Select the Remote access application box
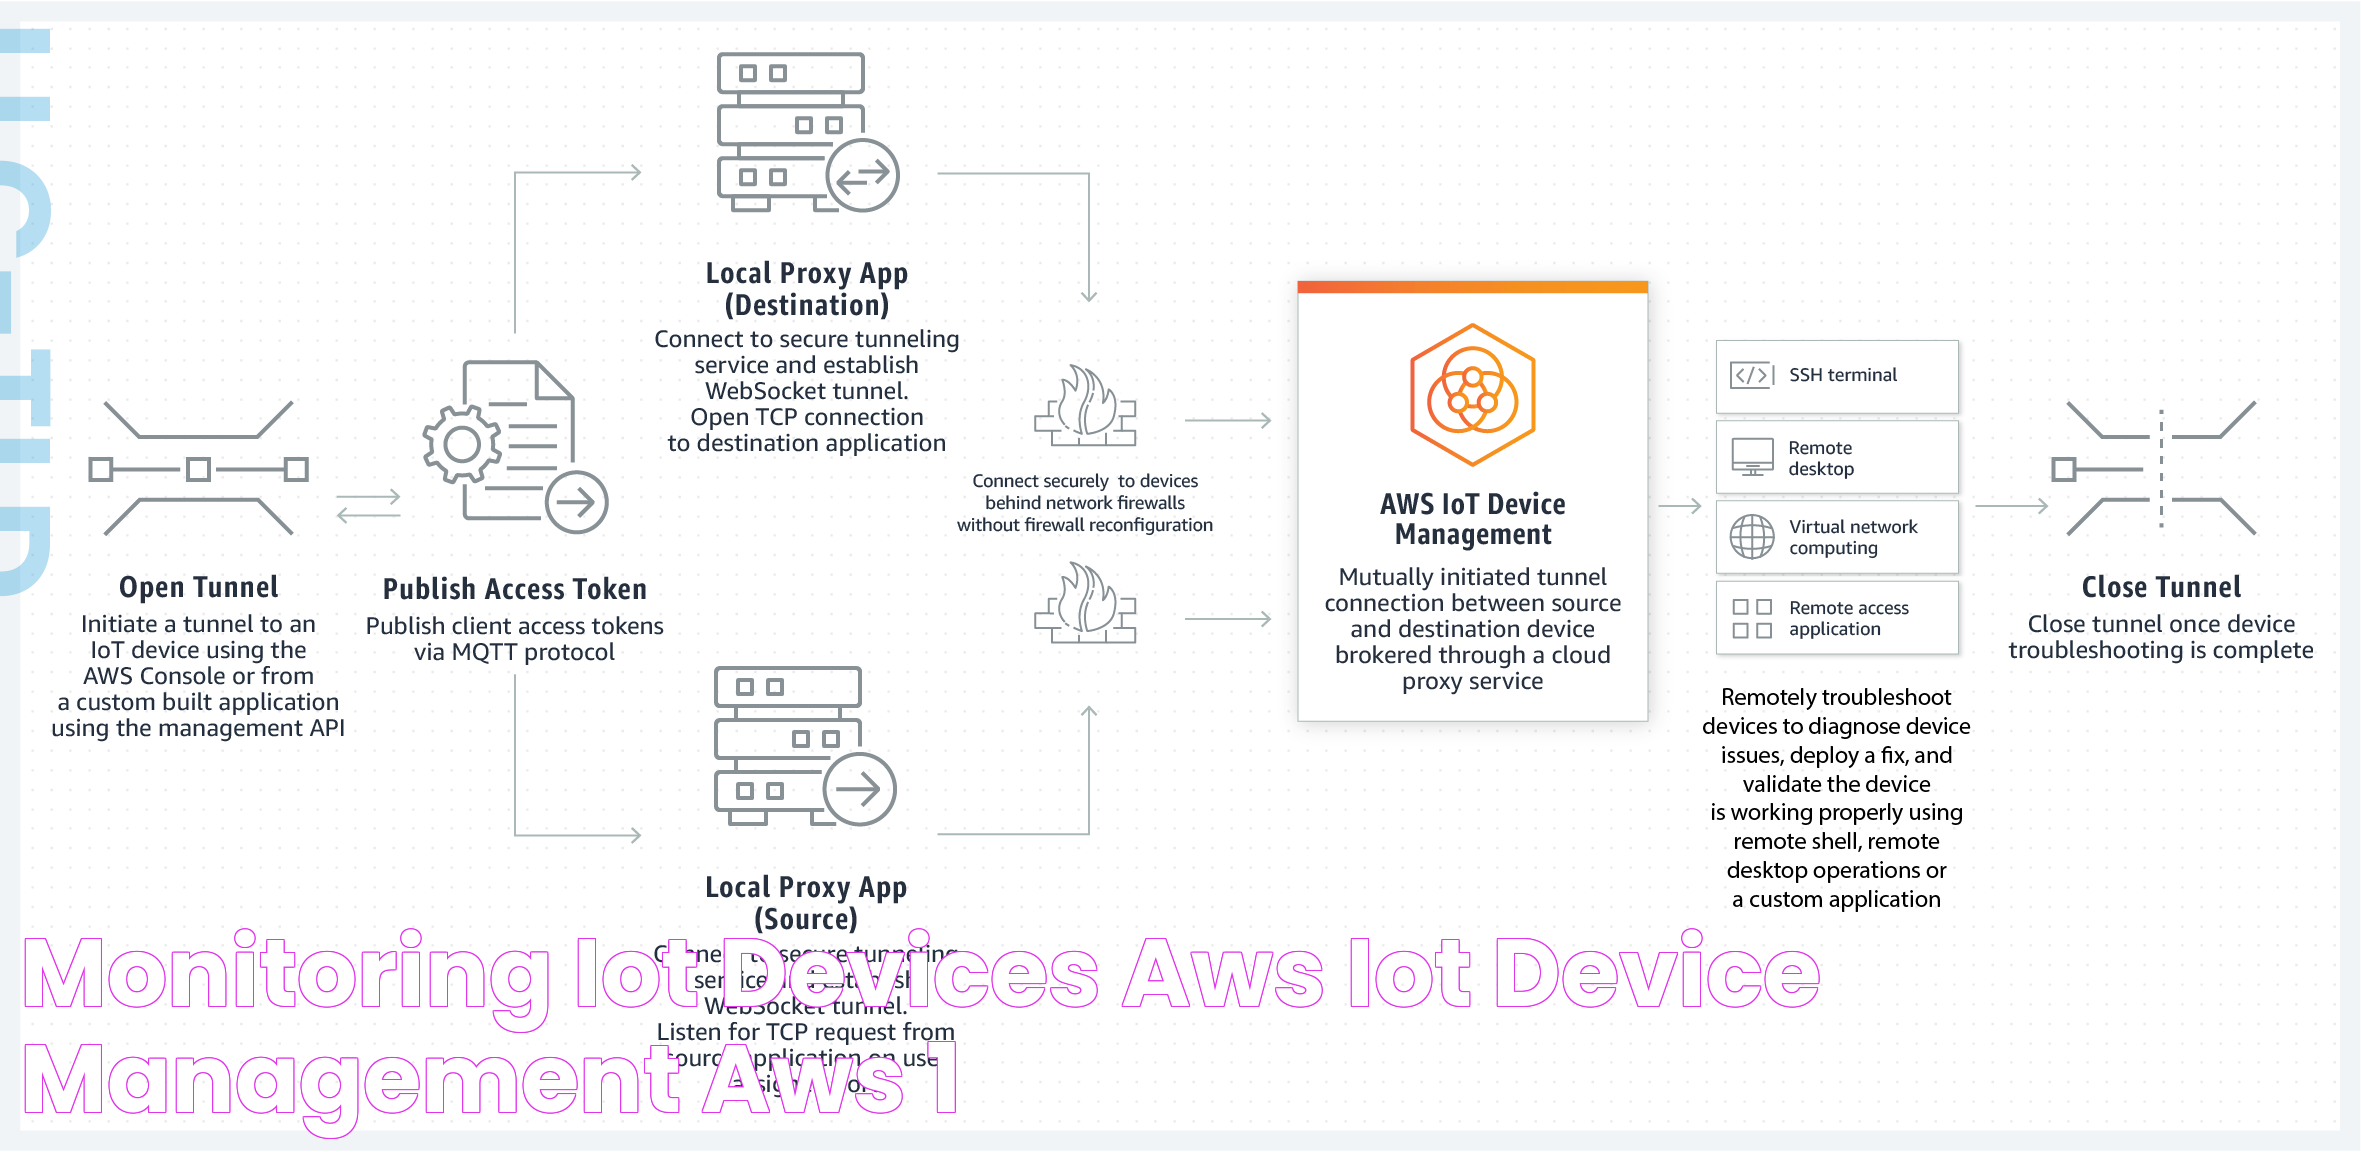Image resolution: width=2361 pixels, height=1152 pixels. 1837,618
